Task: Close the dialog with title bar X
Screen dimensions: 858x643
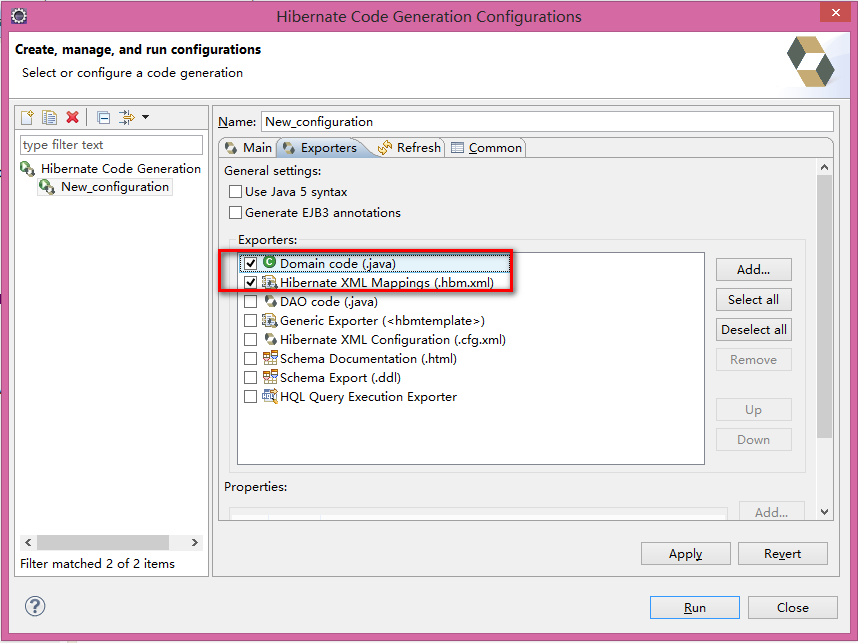Action: click(836, 13)
